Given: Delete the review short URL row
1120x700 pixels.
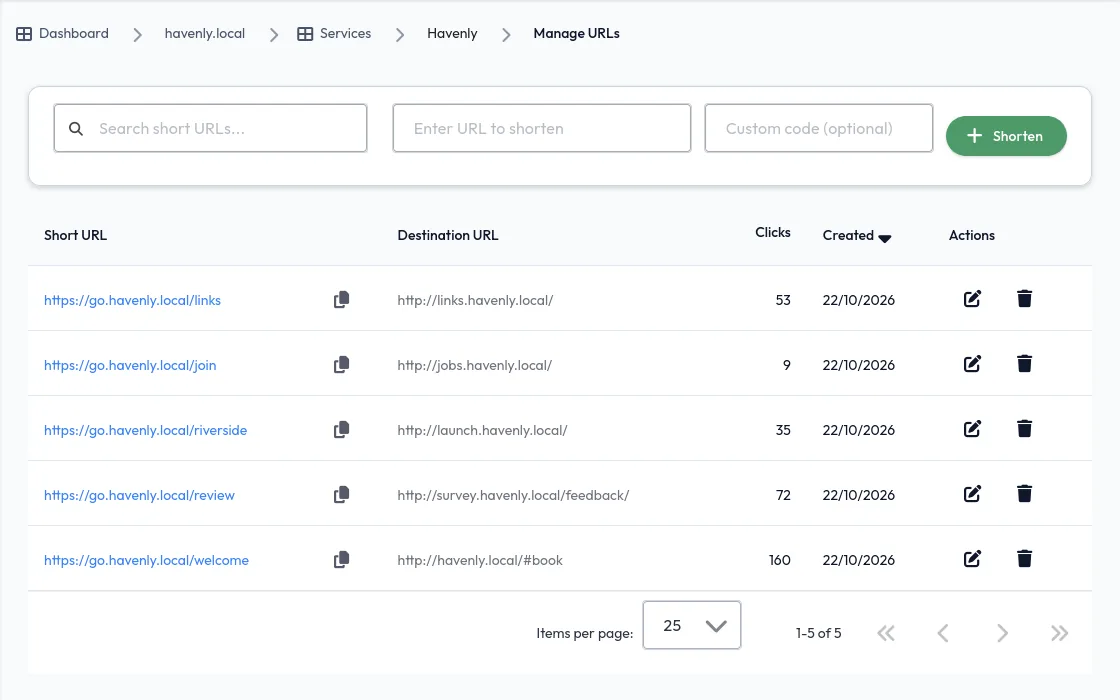Looking at the screenshot, I should tap(1024, 494).
